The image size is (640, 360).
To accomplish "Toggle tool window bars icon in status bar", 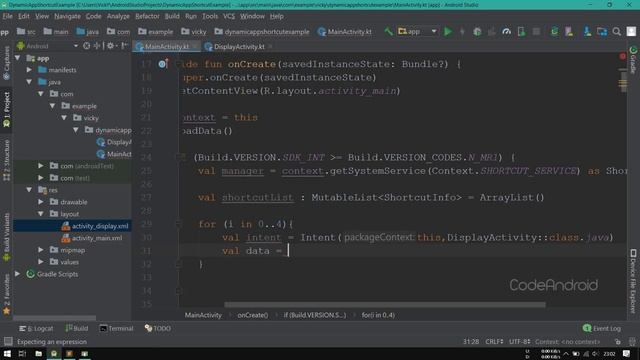I will (x=8, y=341).
